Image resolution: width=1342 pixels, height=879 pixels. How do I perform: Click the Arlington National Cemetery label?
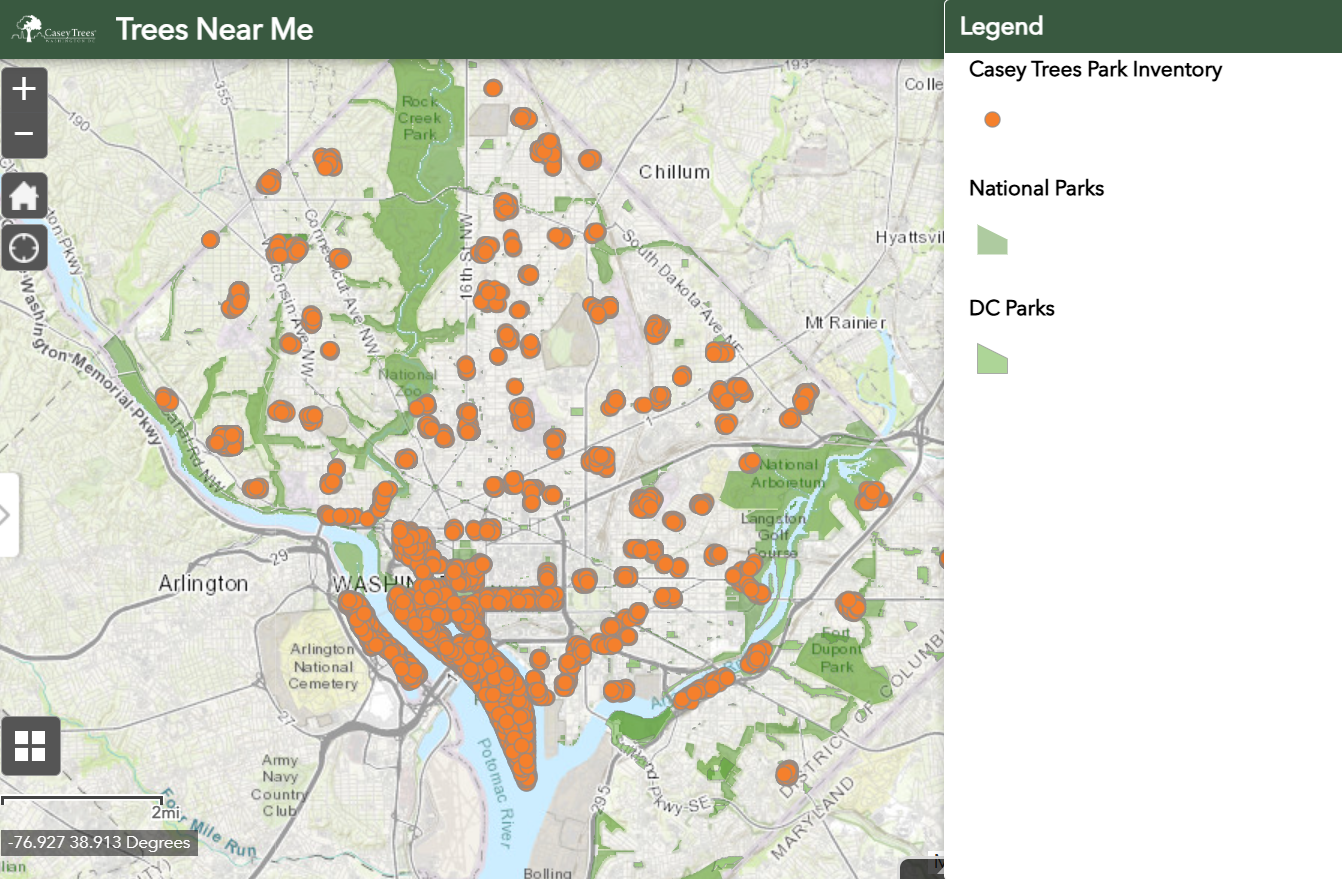(x=323, y=666)
